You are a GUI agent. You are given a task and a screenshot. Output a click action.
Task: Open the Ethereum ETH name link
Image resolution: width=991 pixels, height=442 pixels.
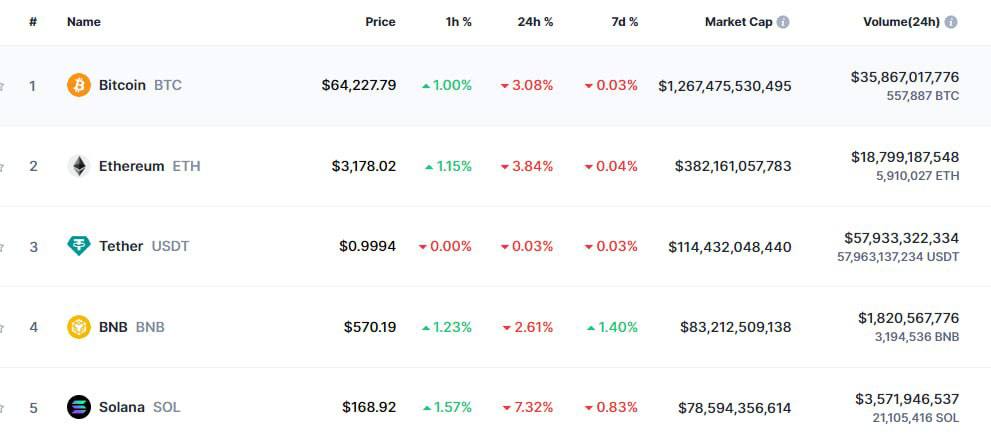click(149, 166)
